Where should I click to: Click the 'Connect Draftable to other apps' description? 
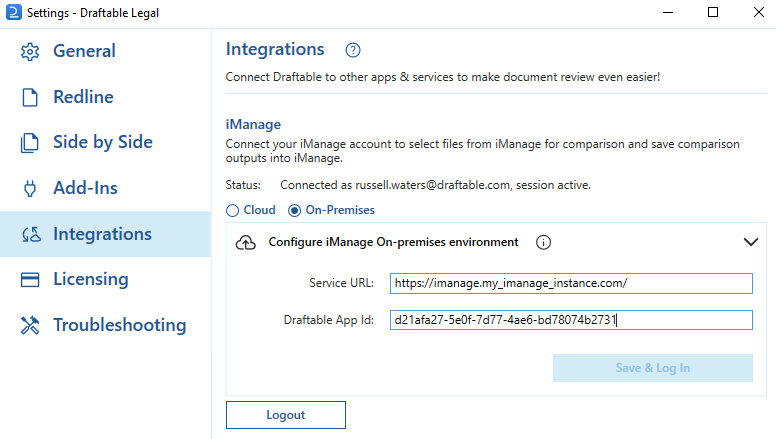coord(443,77)
